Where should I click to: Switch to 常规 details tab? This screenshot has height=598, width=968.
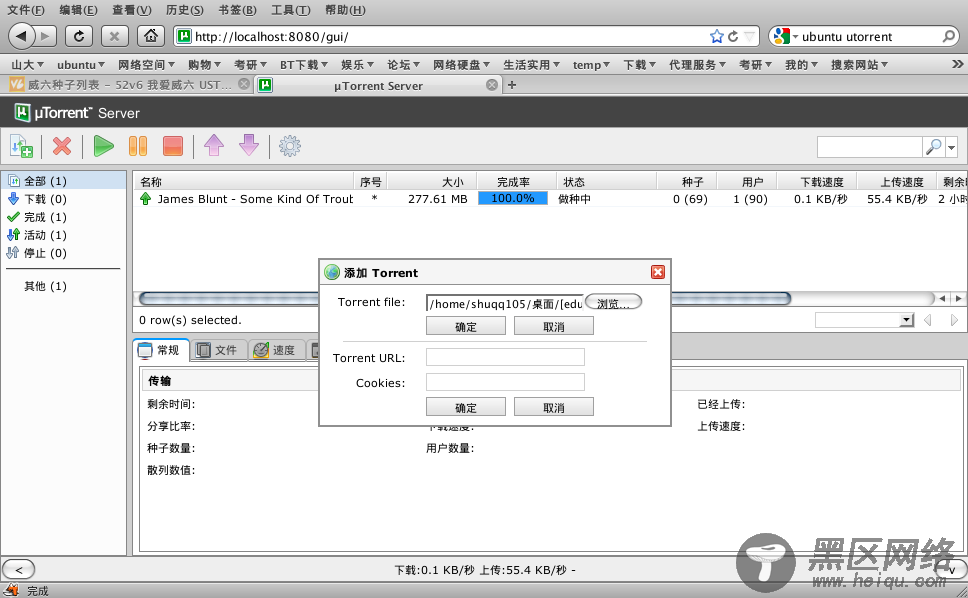[161, 350]
